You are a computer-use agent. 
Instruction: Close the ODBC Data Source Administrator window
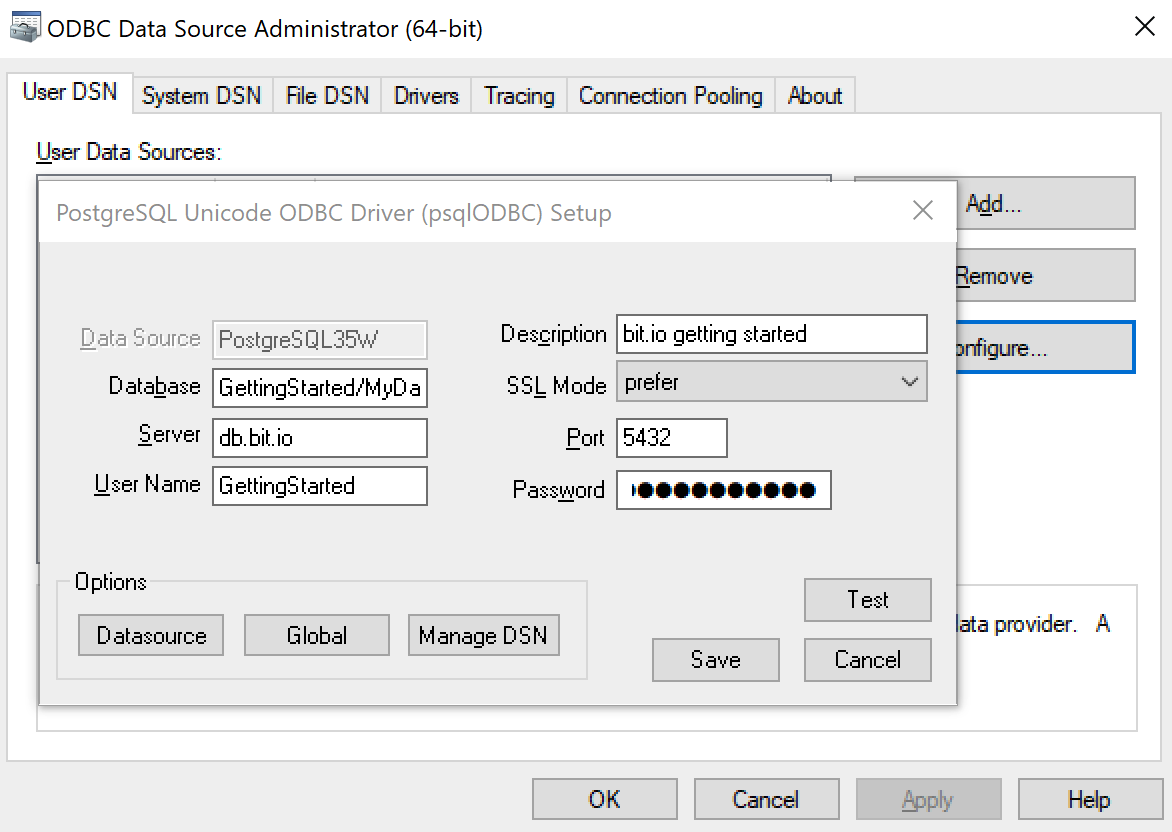[1144, 27]
